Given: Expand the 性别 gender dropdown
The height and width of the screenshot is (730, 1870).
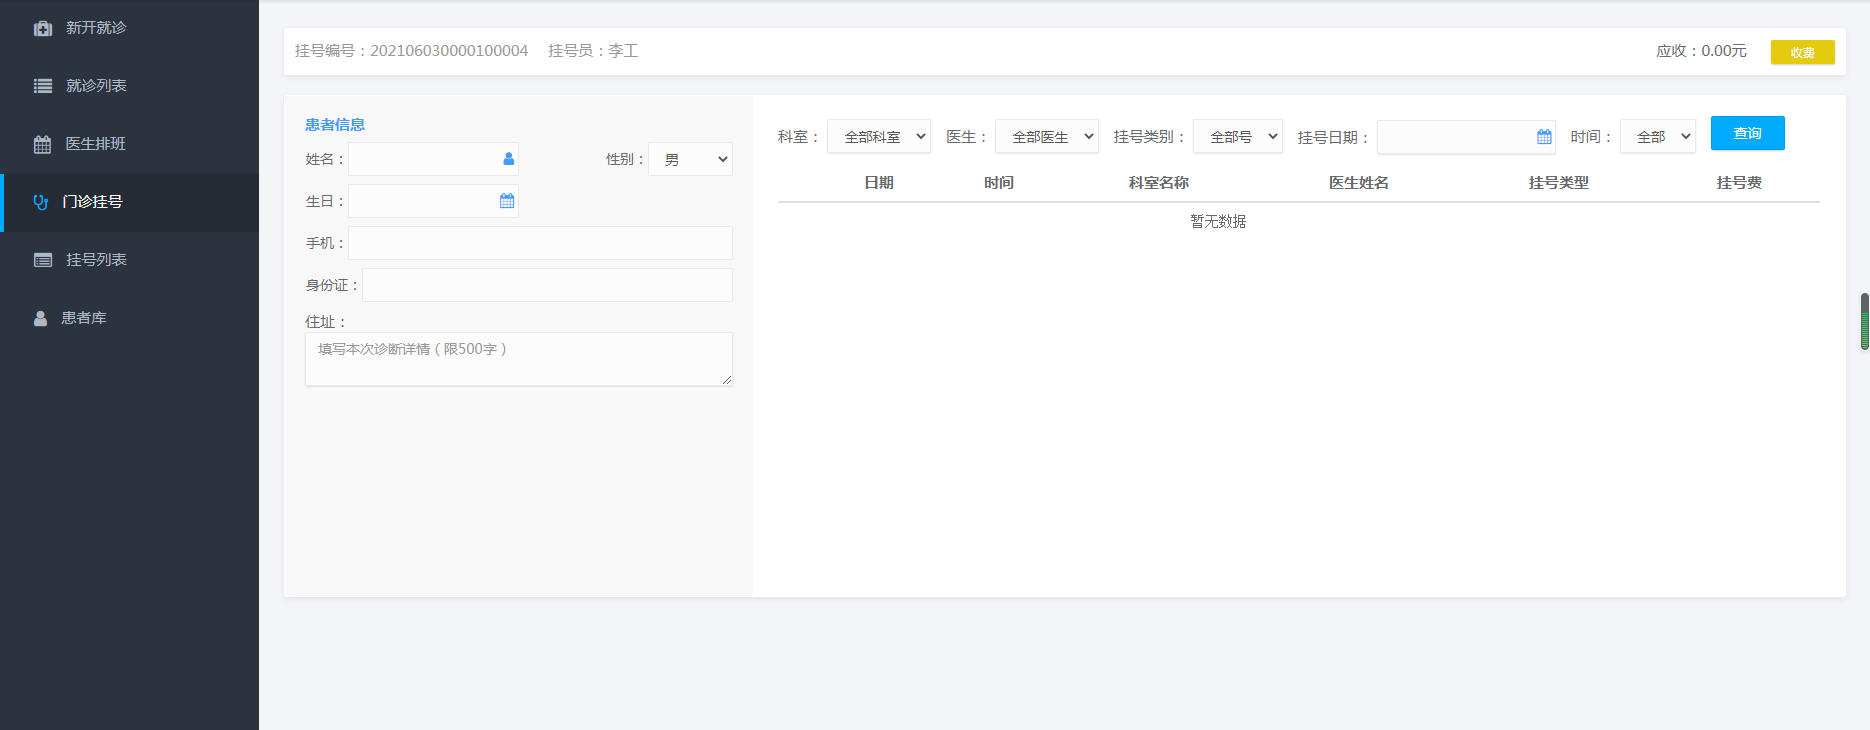Looking at the screenshot, I should coord(690,160).
